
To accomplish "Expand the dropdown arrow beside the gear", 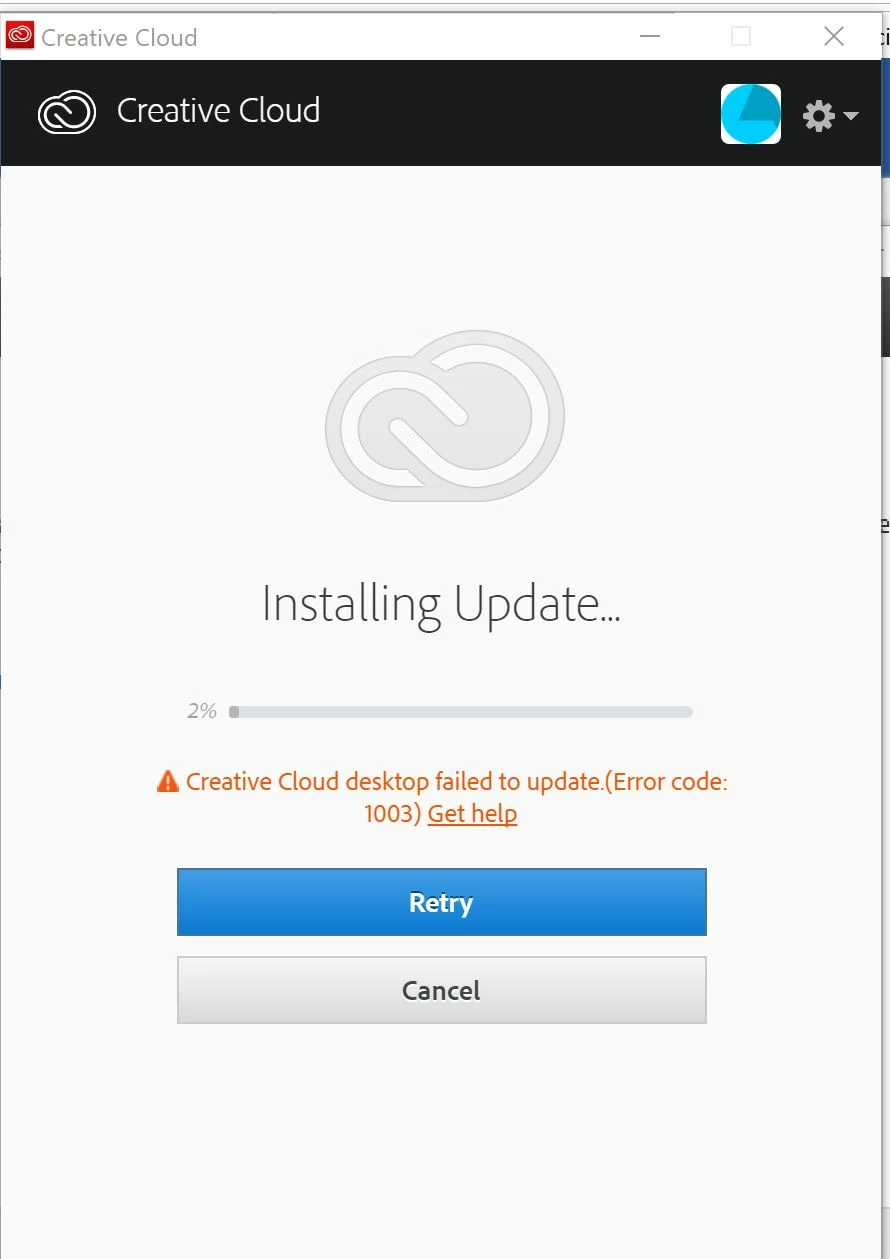I will (x=851, y=116).
